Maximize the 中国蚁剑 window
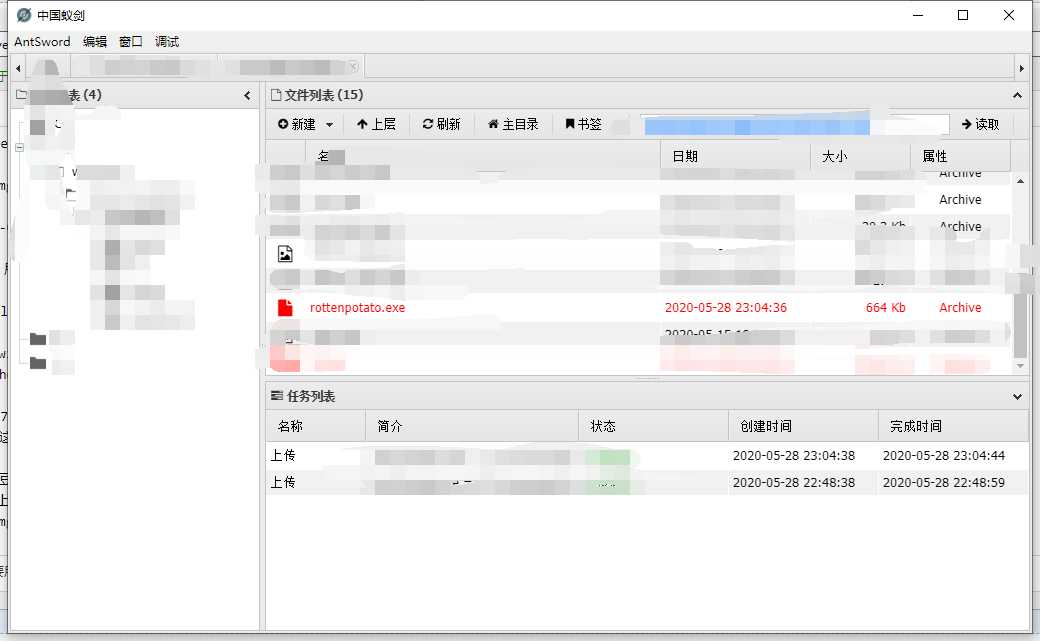The height and width of the screenshot is (641, 1040). 963,15
